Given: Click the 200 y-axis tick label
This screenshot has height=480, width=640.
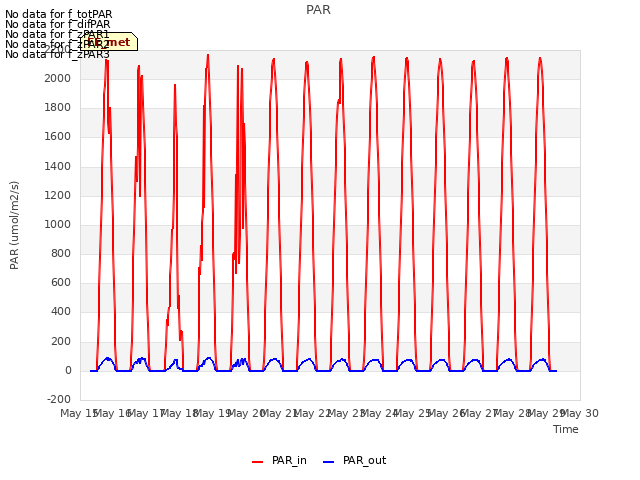Looking at the screenshot, I should [x=61, y=341].
